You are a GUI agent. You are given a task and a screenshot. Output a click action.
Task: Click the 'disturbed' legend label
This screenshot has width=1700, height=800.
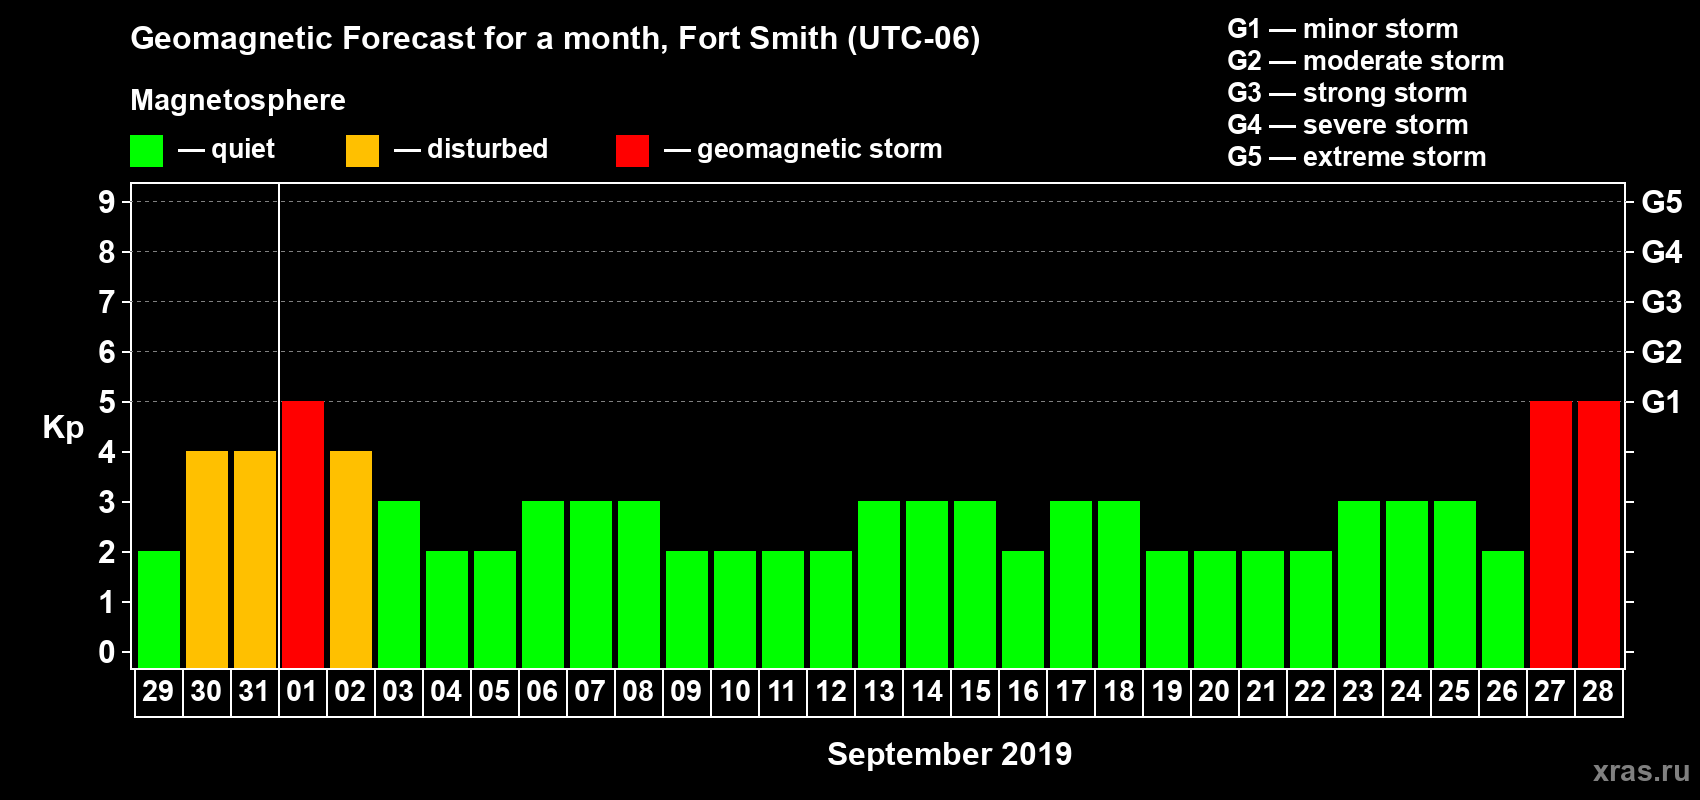click(x=488, y=149)
